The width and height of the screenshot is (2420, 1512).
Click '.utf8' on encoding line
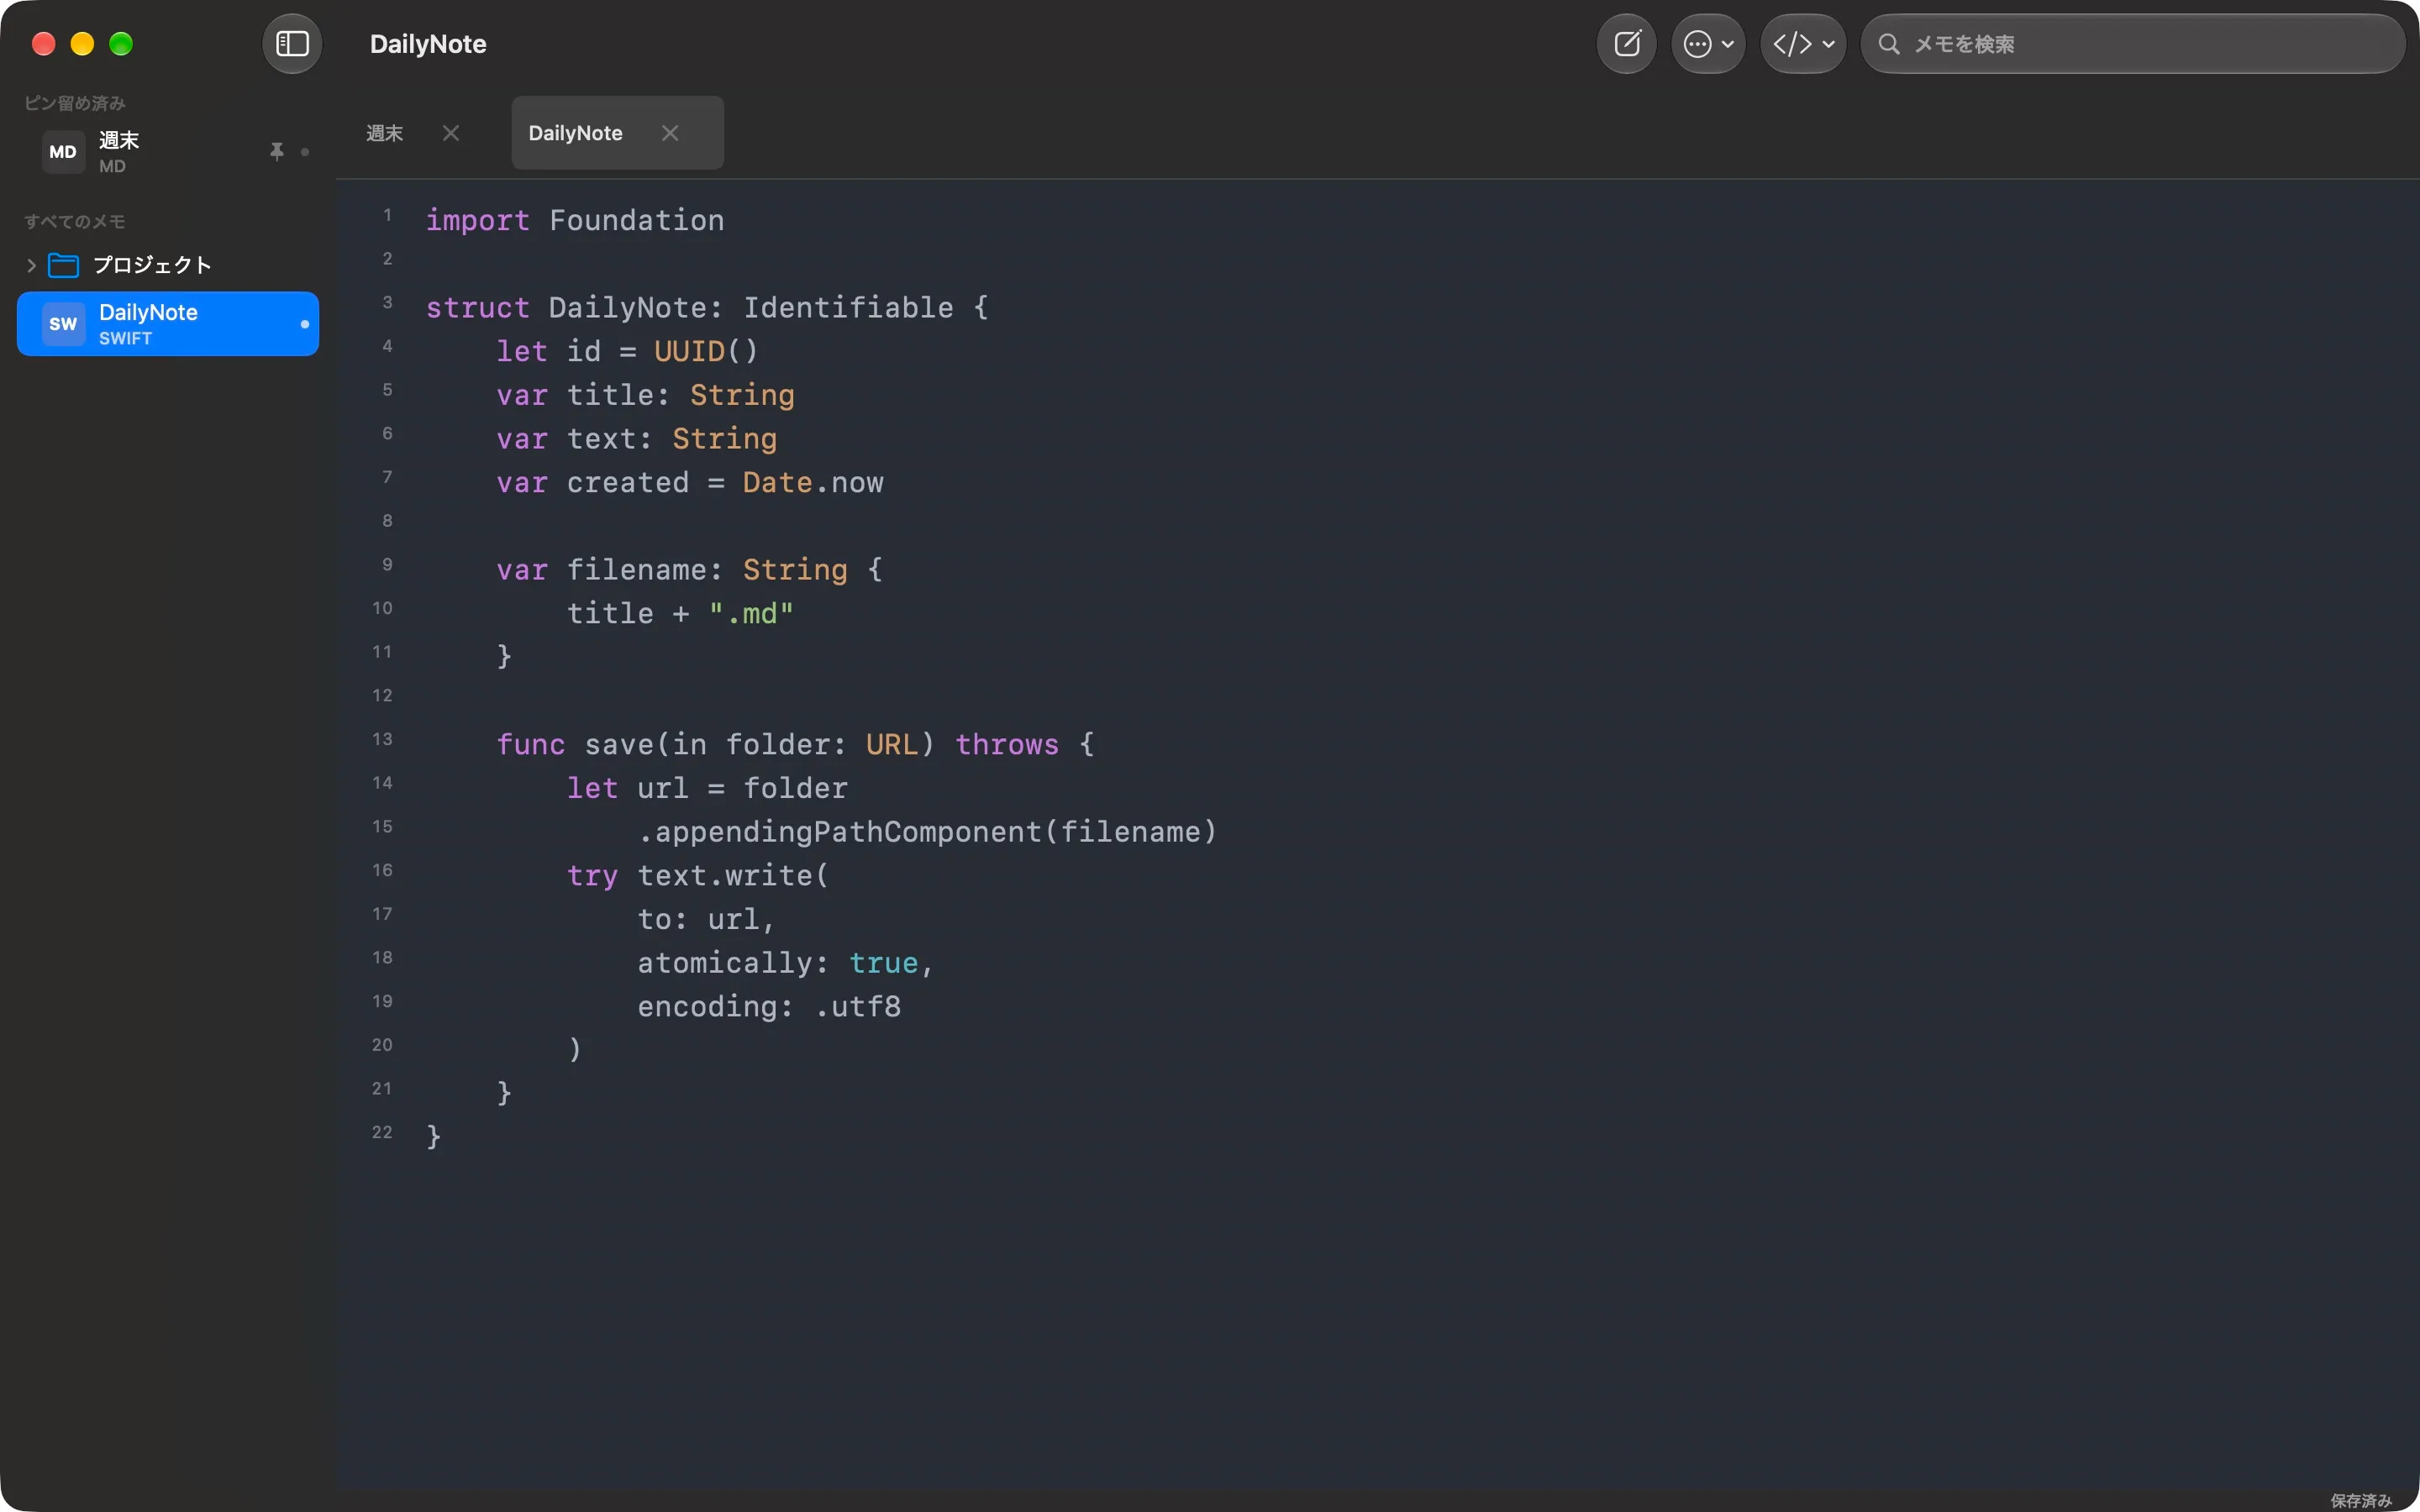point(858,1007)
